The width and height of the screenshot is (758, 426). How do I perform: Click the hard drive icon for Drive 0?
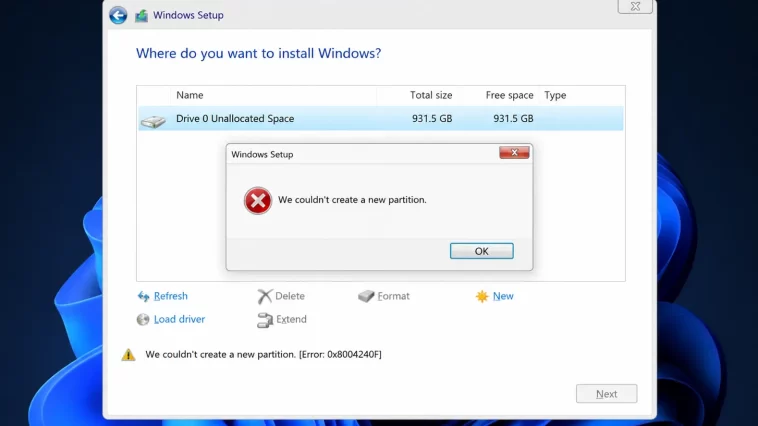[x=153, y=121]
